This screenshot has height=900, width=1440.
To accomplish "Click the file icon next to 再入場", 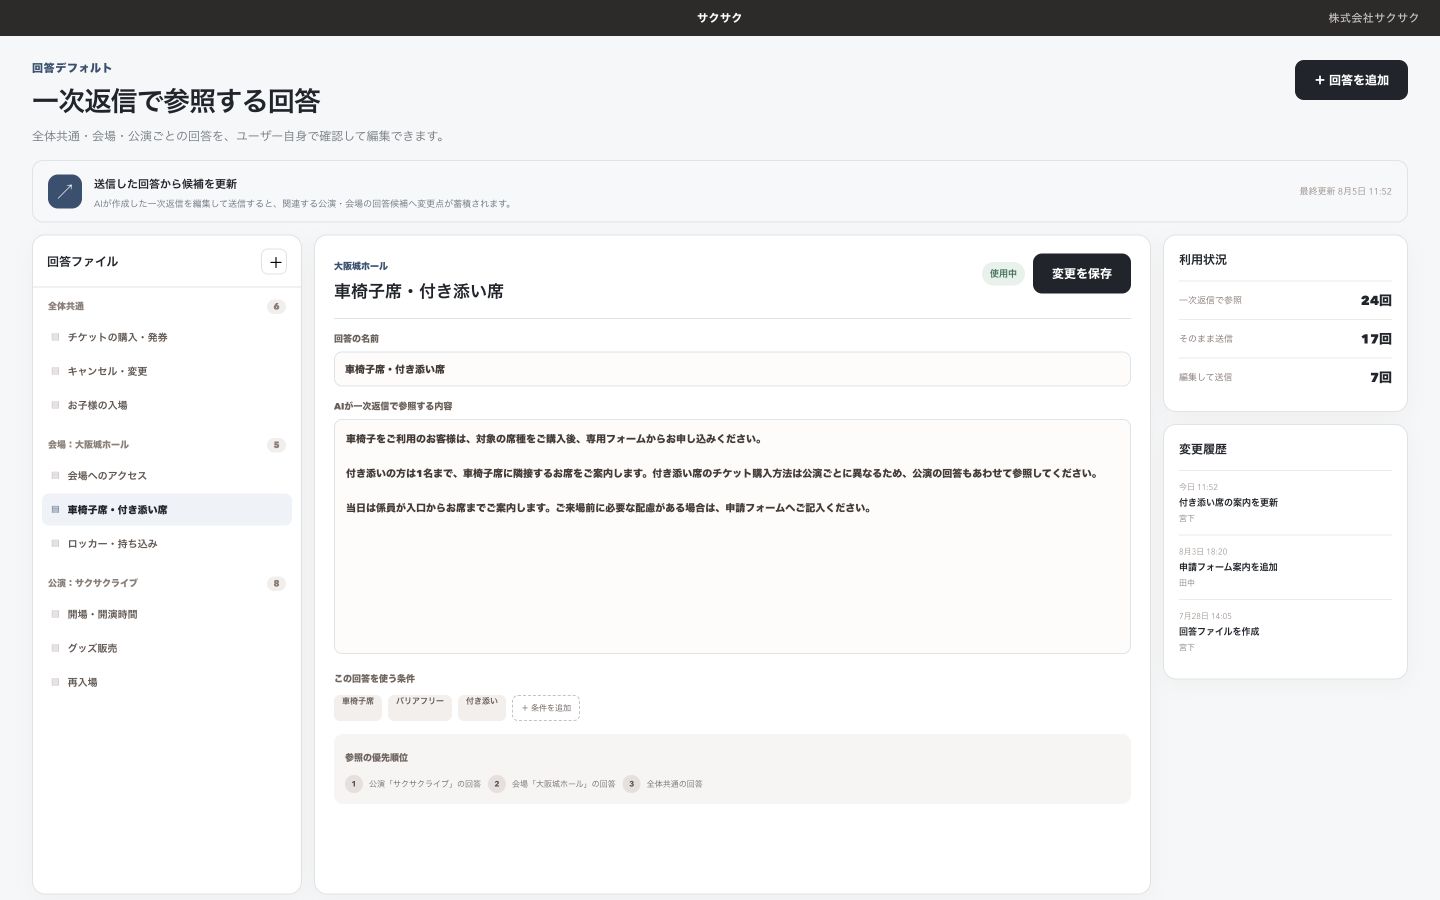I will 55,682.
